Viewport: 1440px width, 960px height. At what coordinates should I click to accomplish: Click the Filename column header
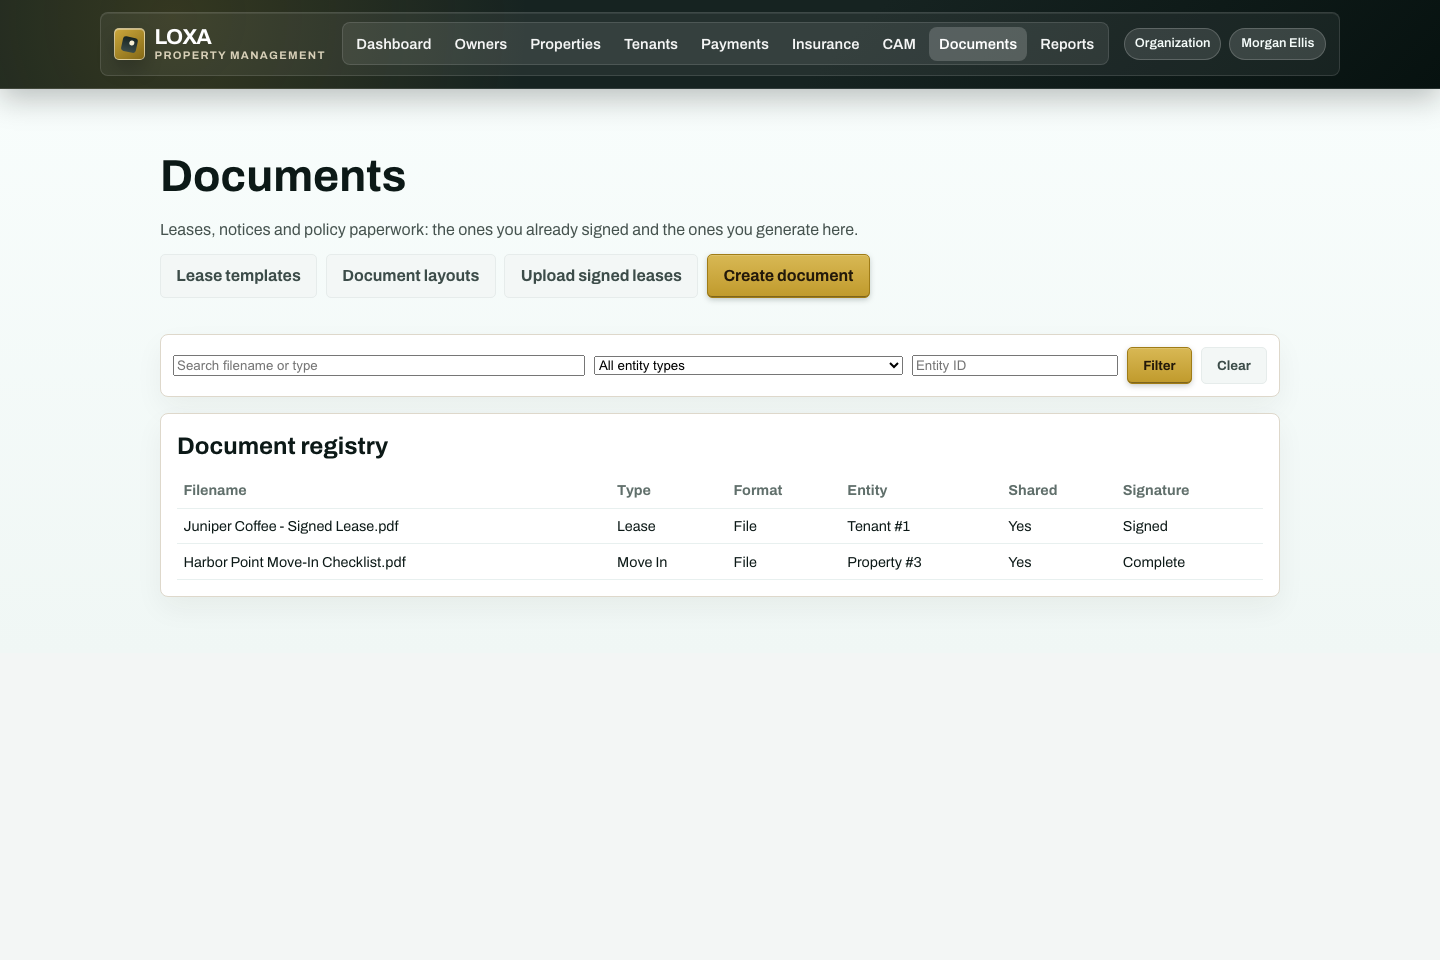[215, 490]
